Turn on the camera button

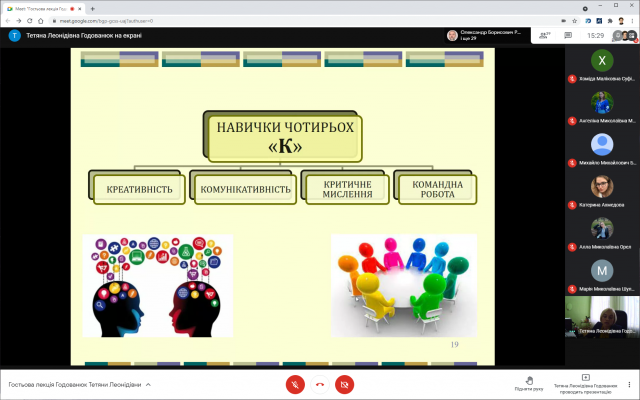point(344,384)
